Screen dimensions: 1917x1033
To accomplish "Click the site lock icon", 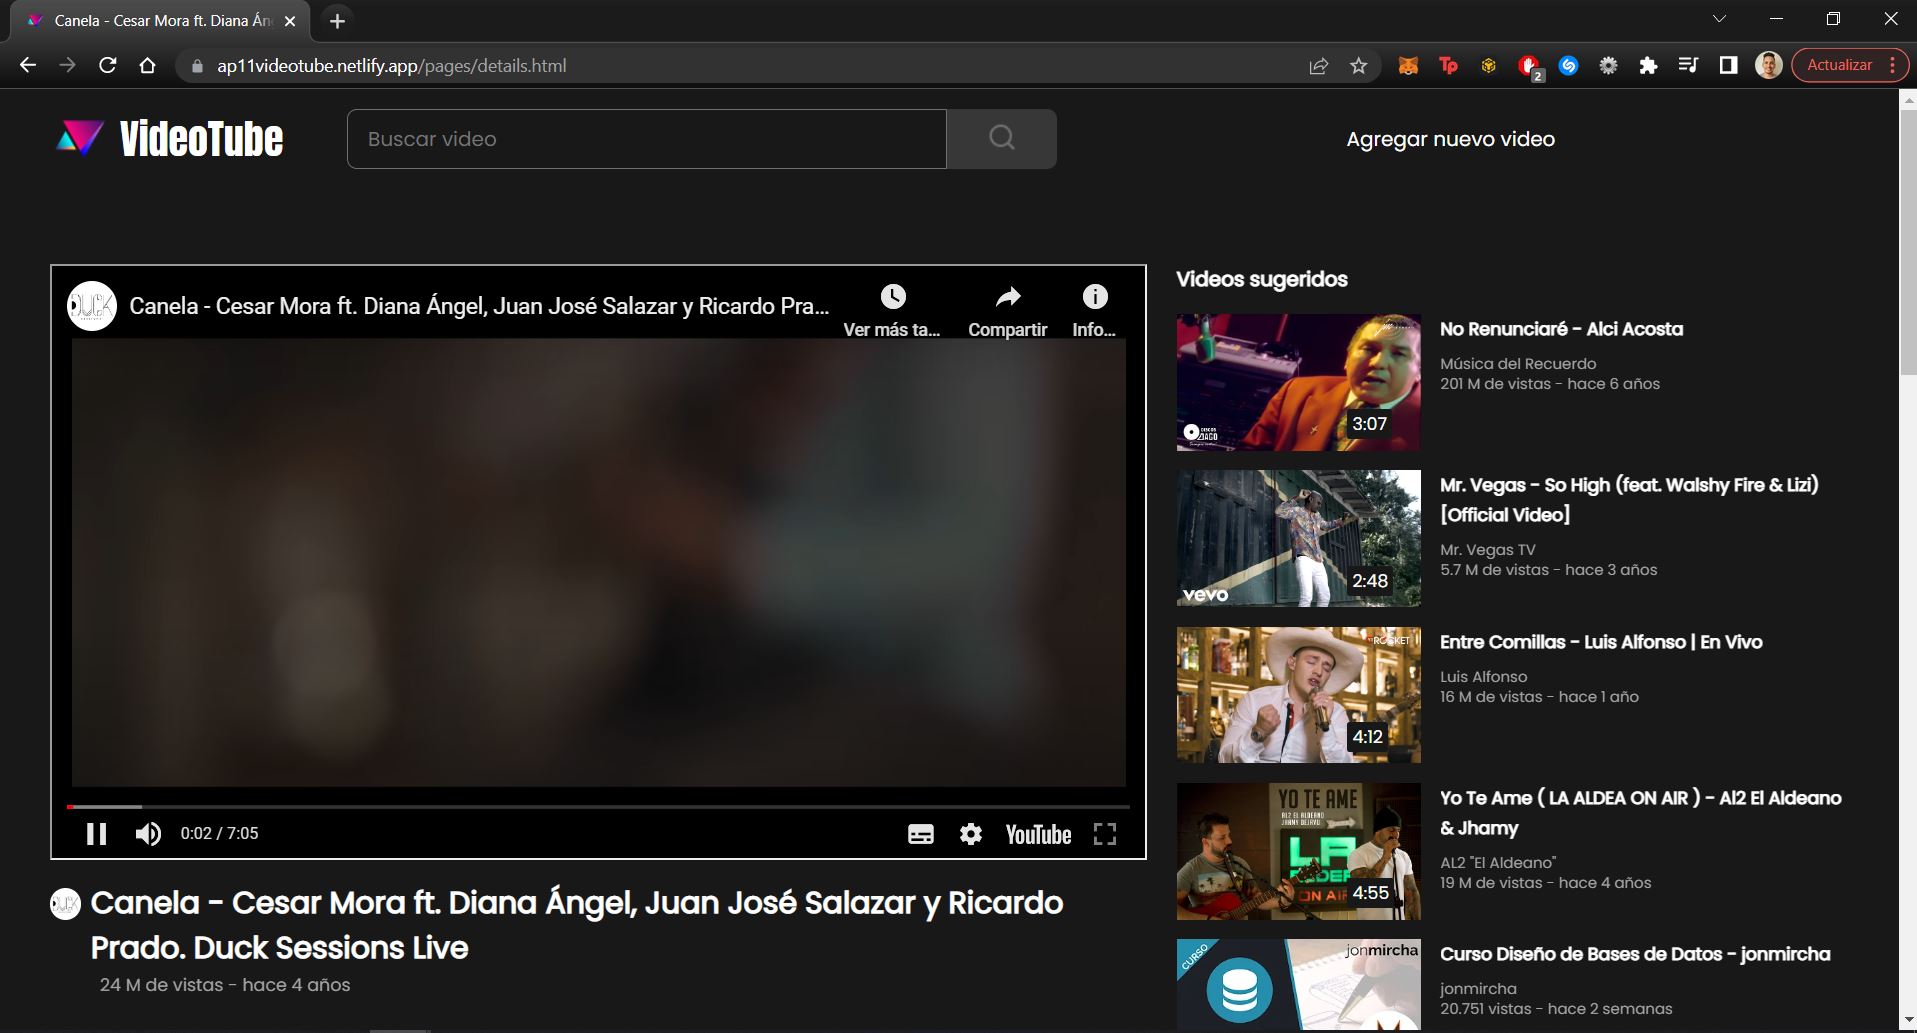I will pyautogui.click(x=197, y=66).
